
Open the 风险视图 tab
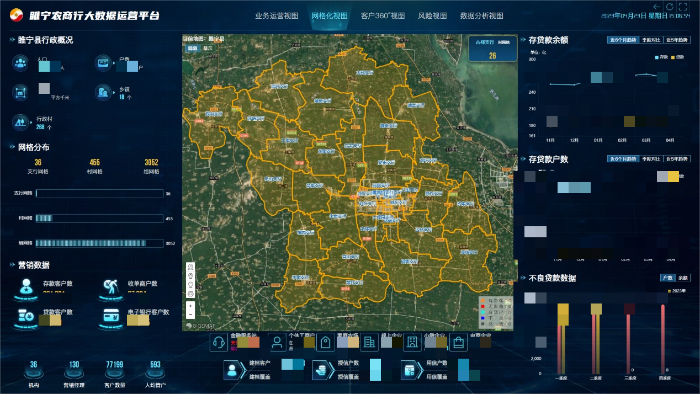432,16
